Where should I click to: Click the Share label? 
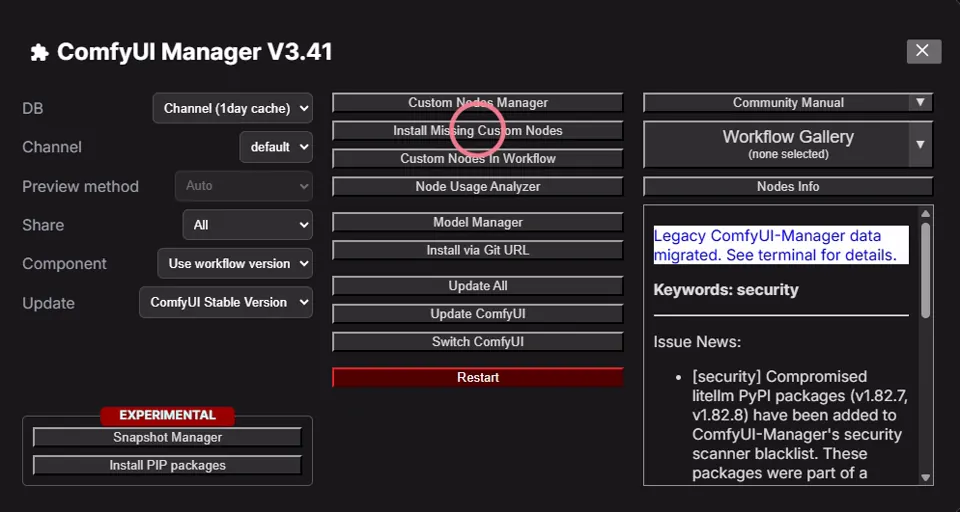[43, 225]
